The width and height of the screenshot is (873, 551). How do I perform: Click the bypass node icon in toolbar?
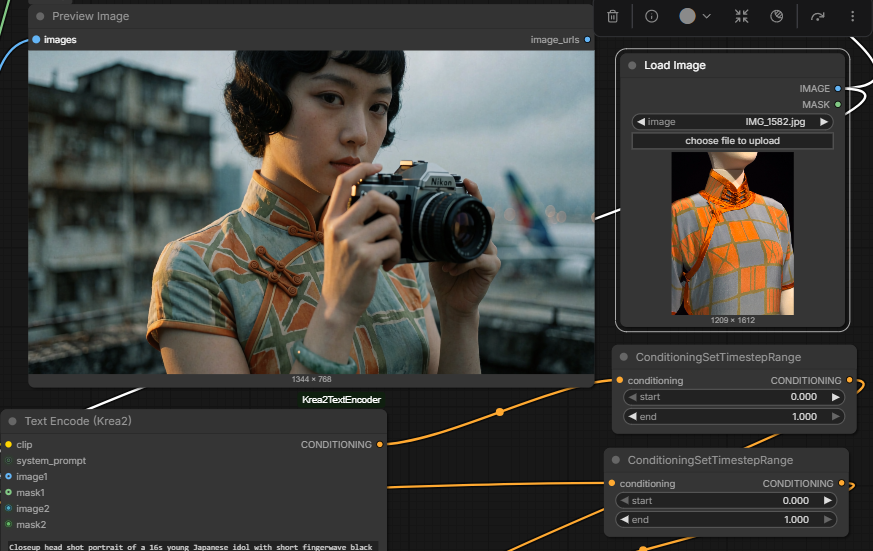click(x=777, y=17)
